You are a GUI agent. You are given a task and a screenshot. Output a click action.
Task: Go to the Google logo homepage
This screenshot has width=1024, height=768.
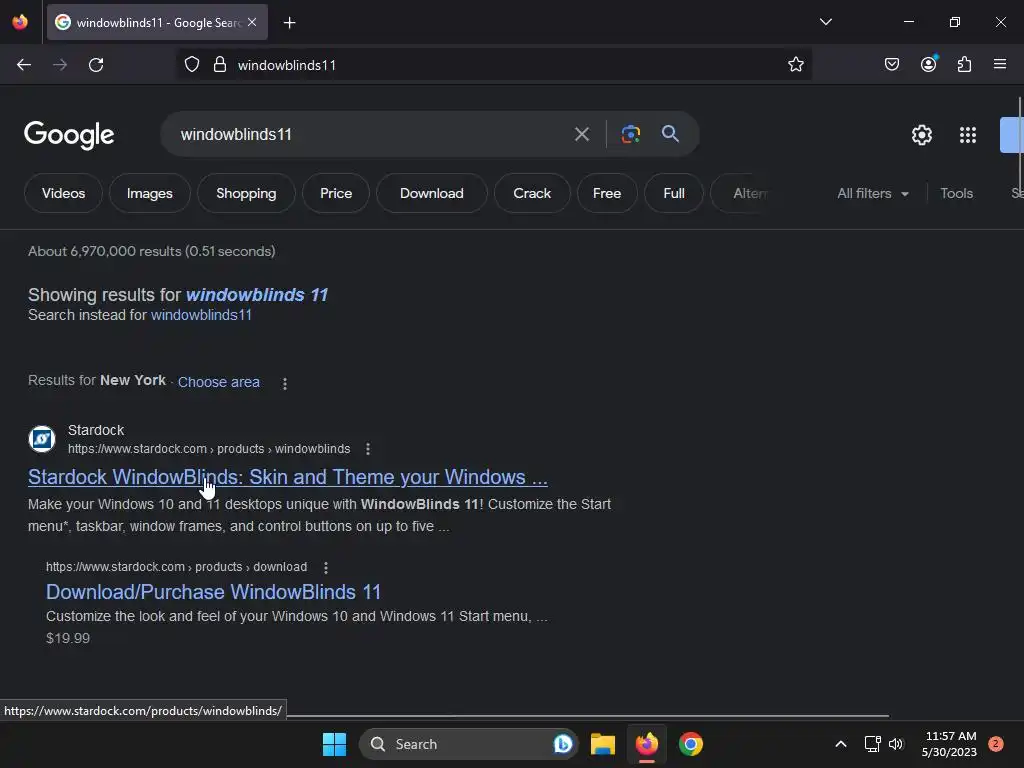pyautogui.click(x=69, y=135)
